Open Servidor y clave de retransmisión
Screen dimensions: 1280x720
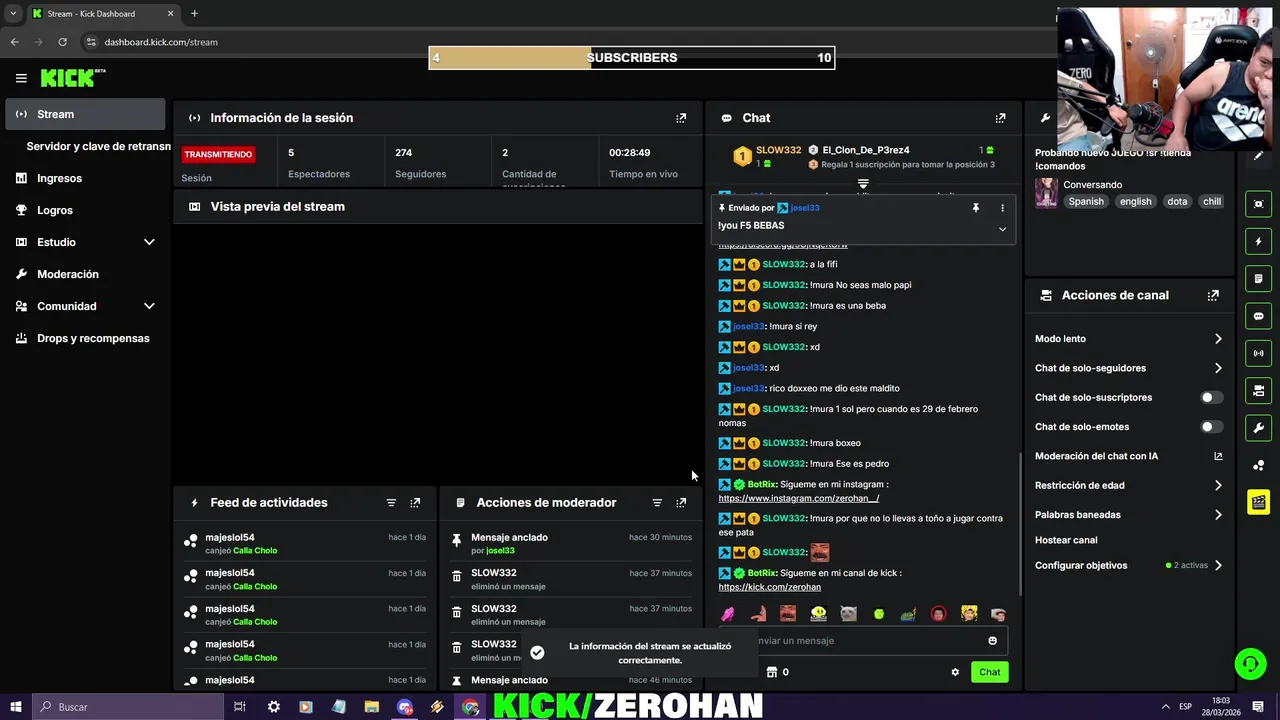98,146
